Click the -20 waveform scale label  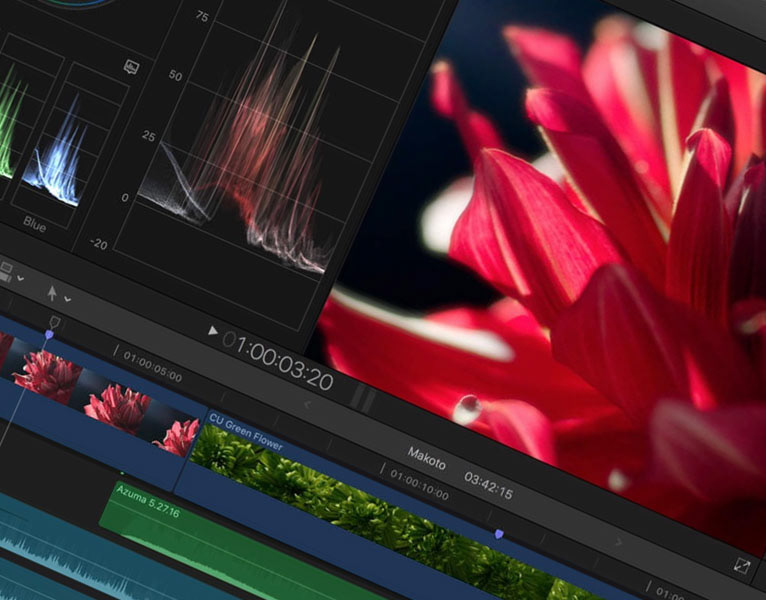coord(99,243)
